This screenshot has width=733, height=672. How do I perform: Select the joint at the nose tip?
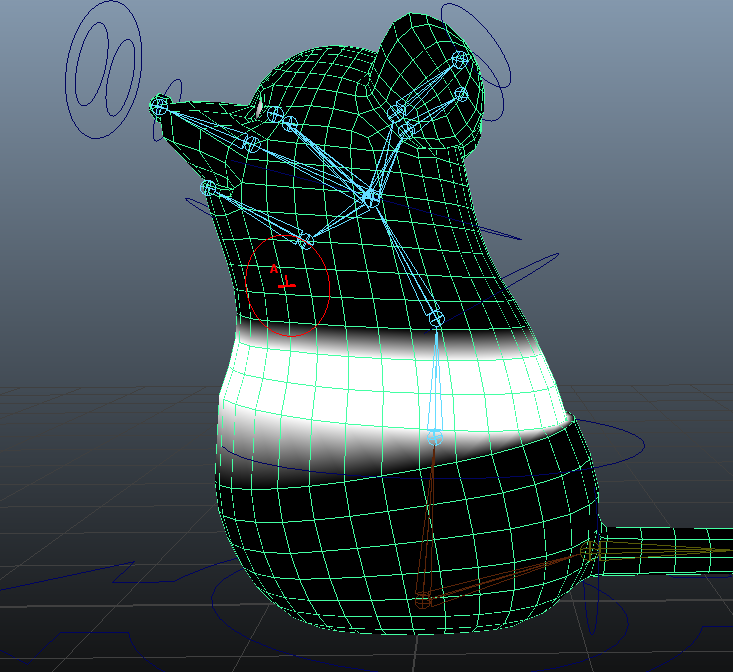click(x=160, y=102)
